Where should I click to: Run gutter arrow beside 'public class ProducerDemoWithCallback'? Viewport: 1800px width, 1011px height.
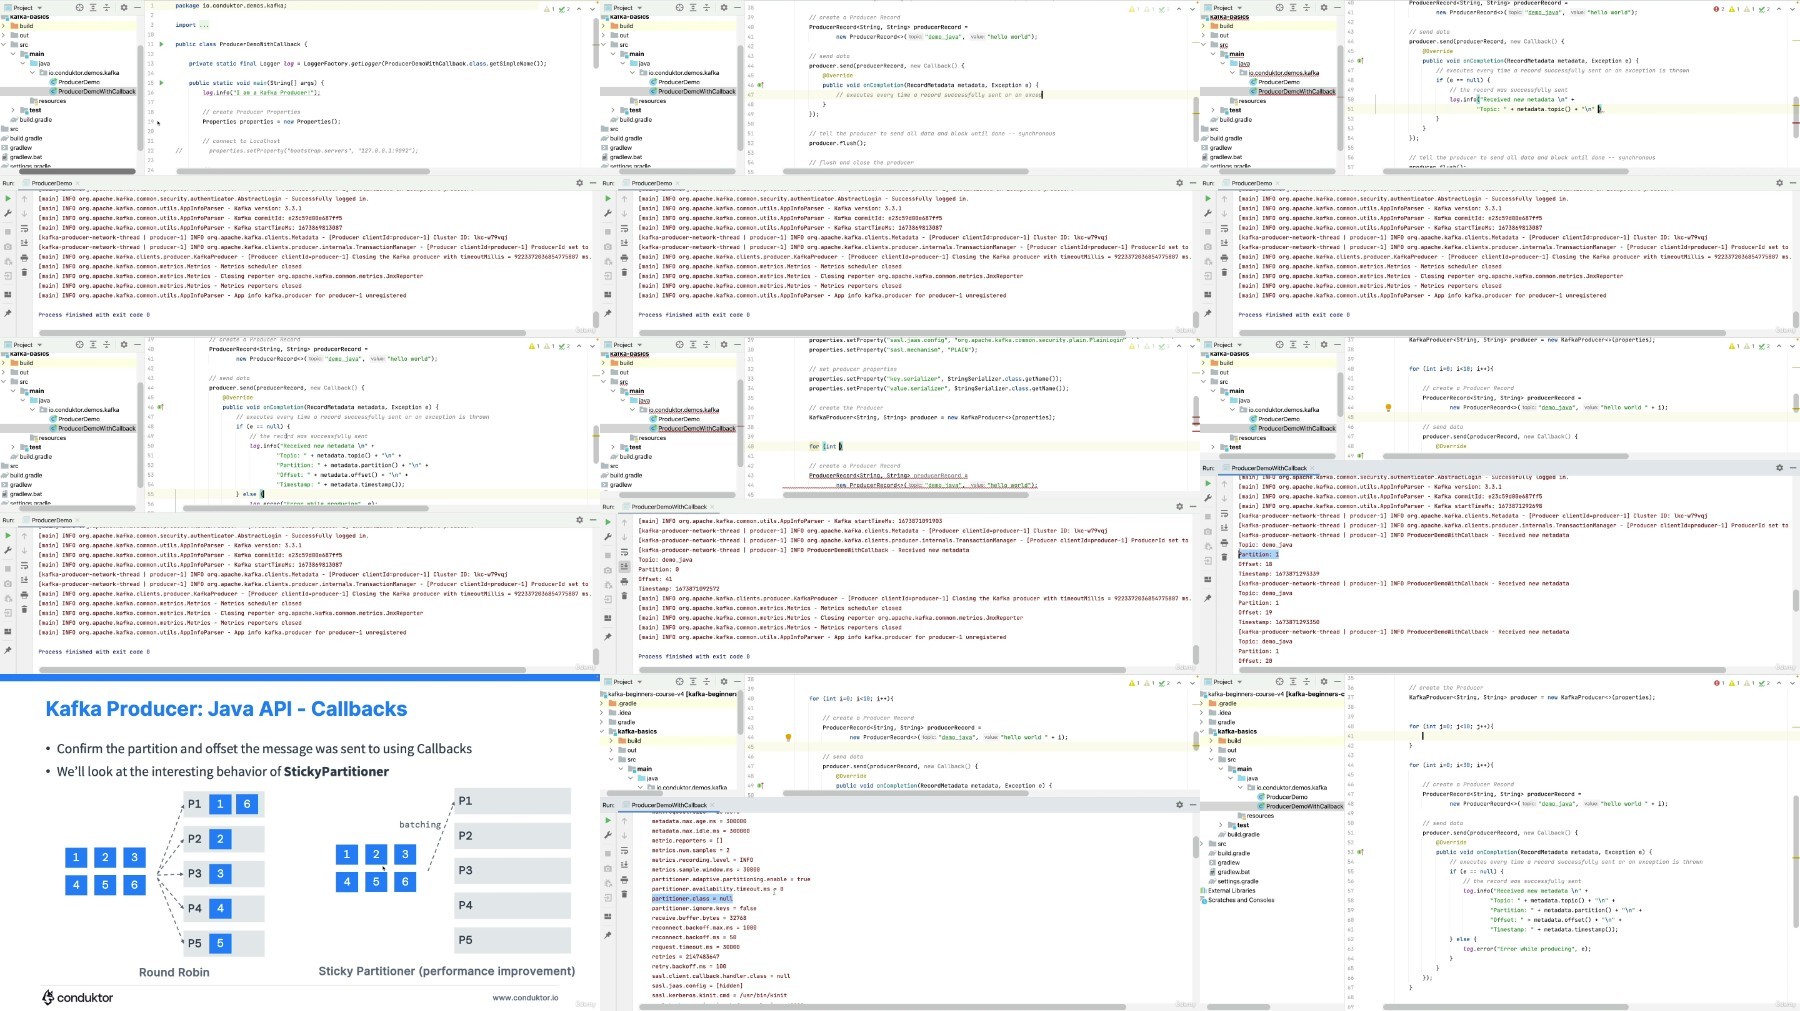point(161,44)
